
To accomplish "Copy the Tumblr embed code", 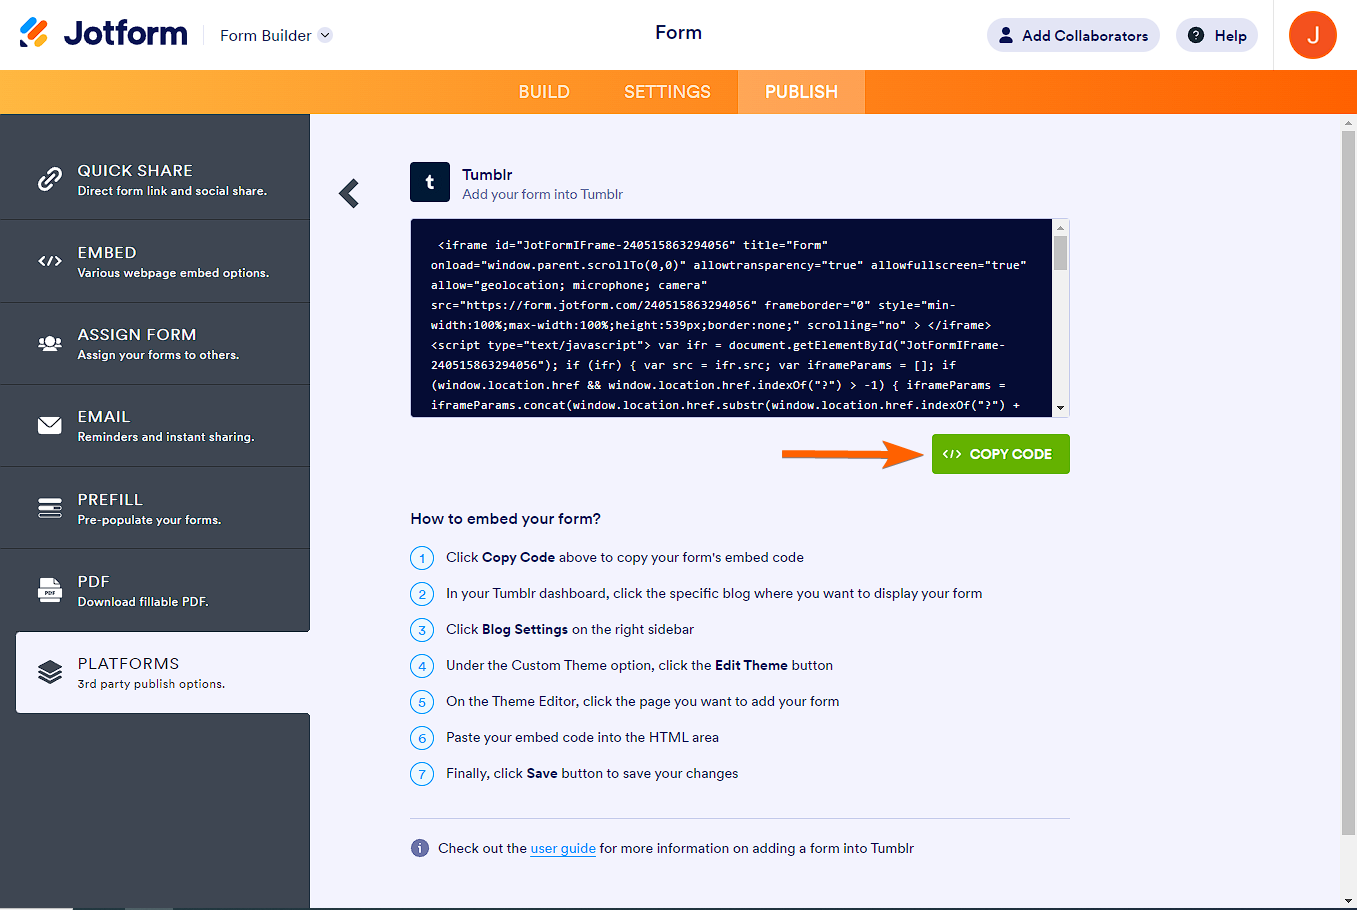I will pyautogui.click(x=1001, y=454).
